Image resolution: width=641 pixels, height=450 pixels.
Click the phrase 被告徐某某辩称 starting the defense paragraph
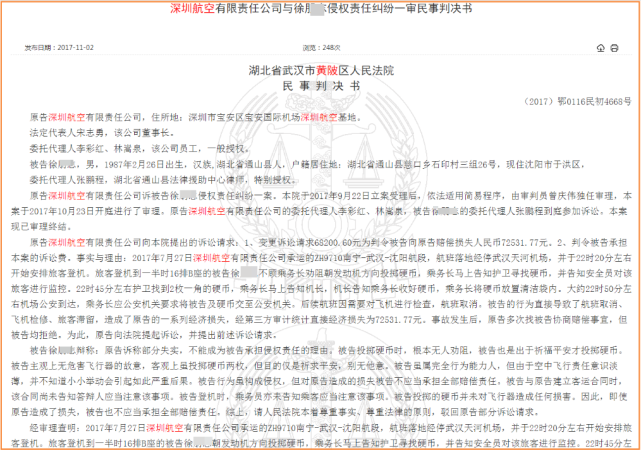62,350
